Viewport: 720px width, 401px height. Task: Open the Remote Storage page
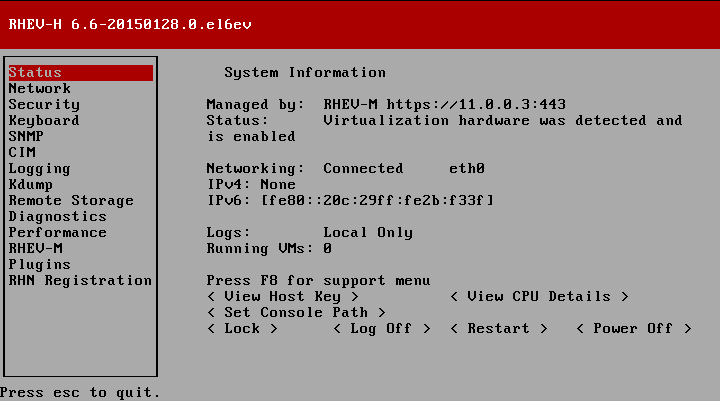[x=70, y=201]
